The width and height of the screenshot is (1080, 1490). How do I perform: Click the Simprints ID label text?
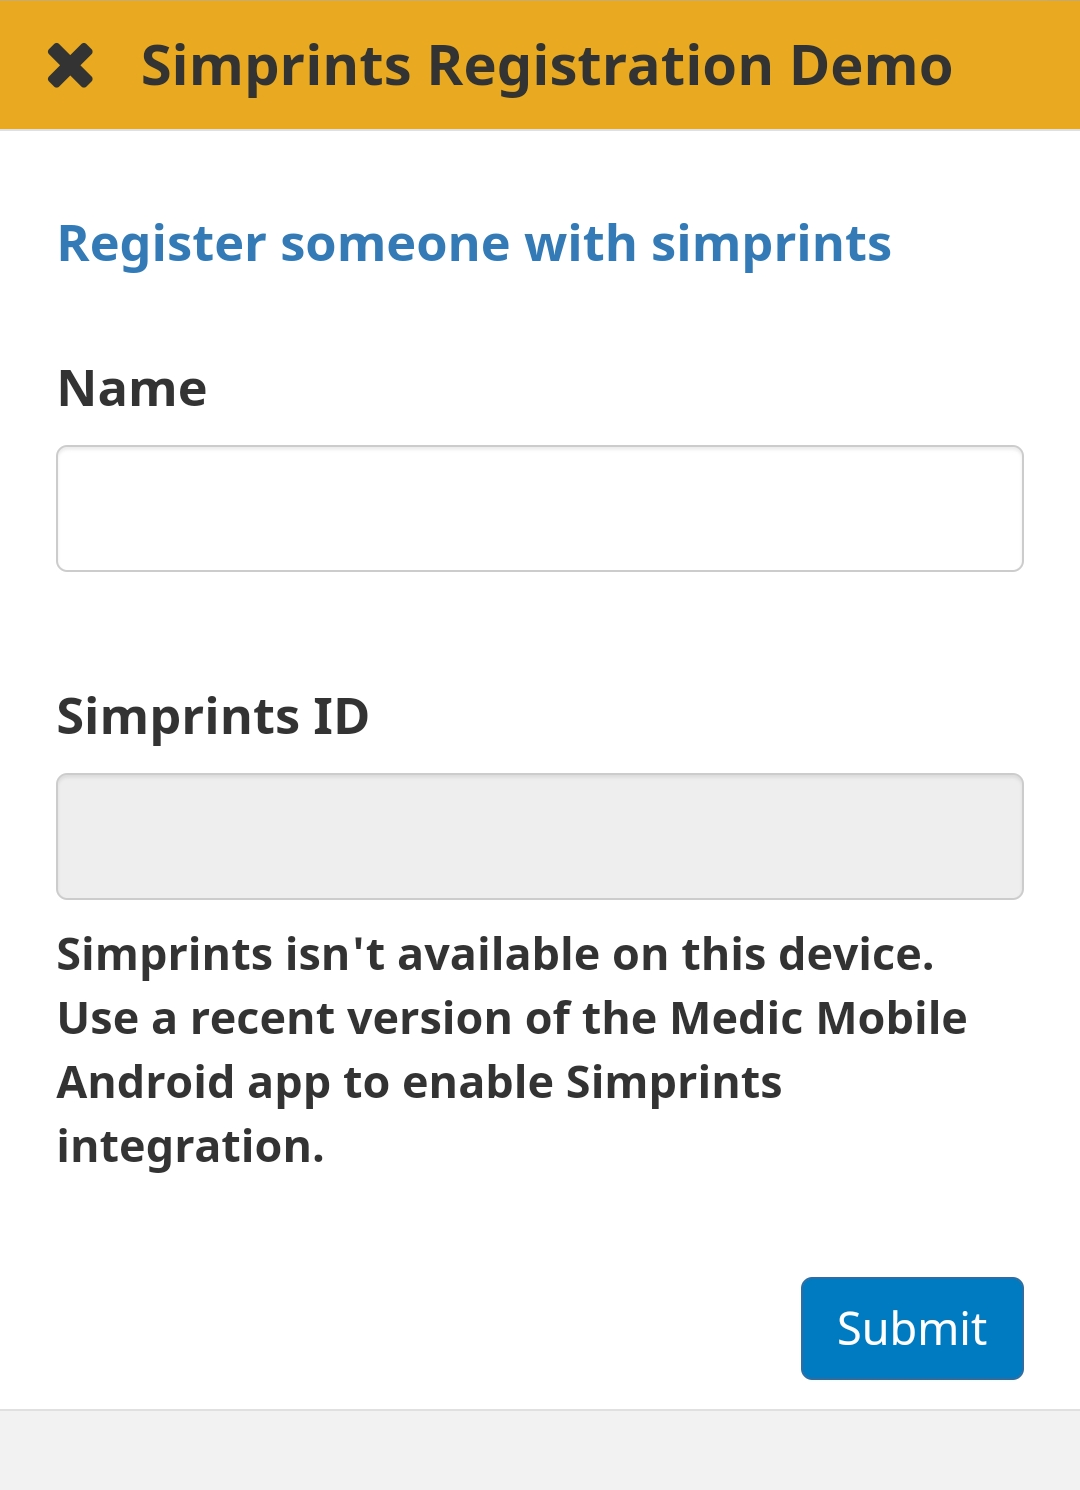coord(213,715)
